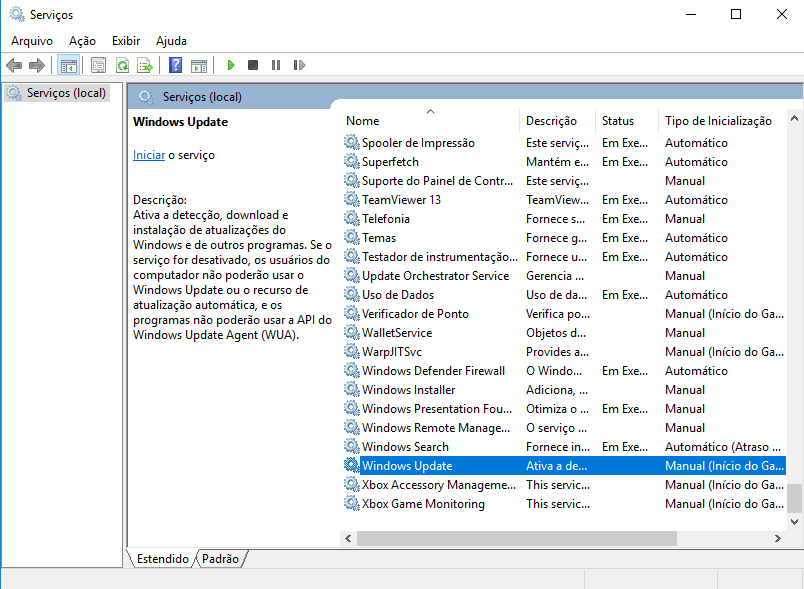This screenshot has width=804, height=589.
Task: Close the Serviços window
Action: (781, 14)
